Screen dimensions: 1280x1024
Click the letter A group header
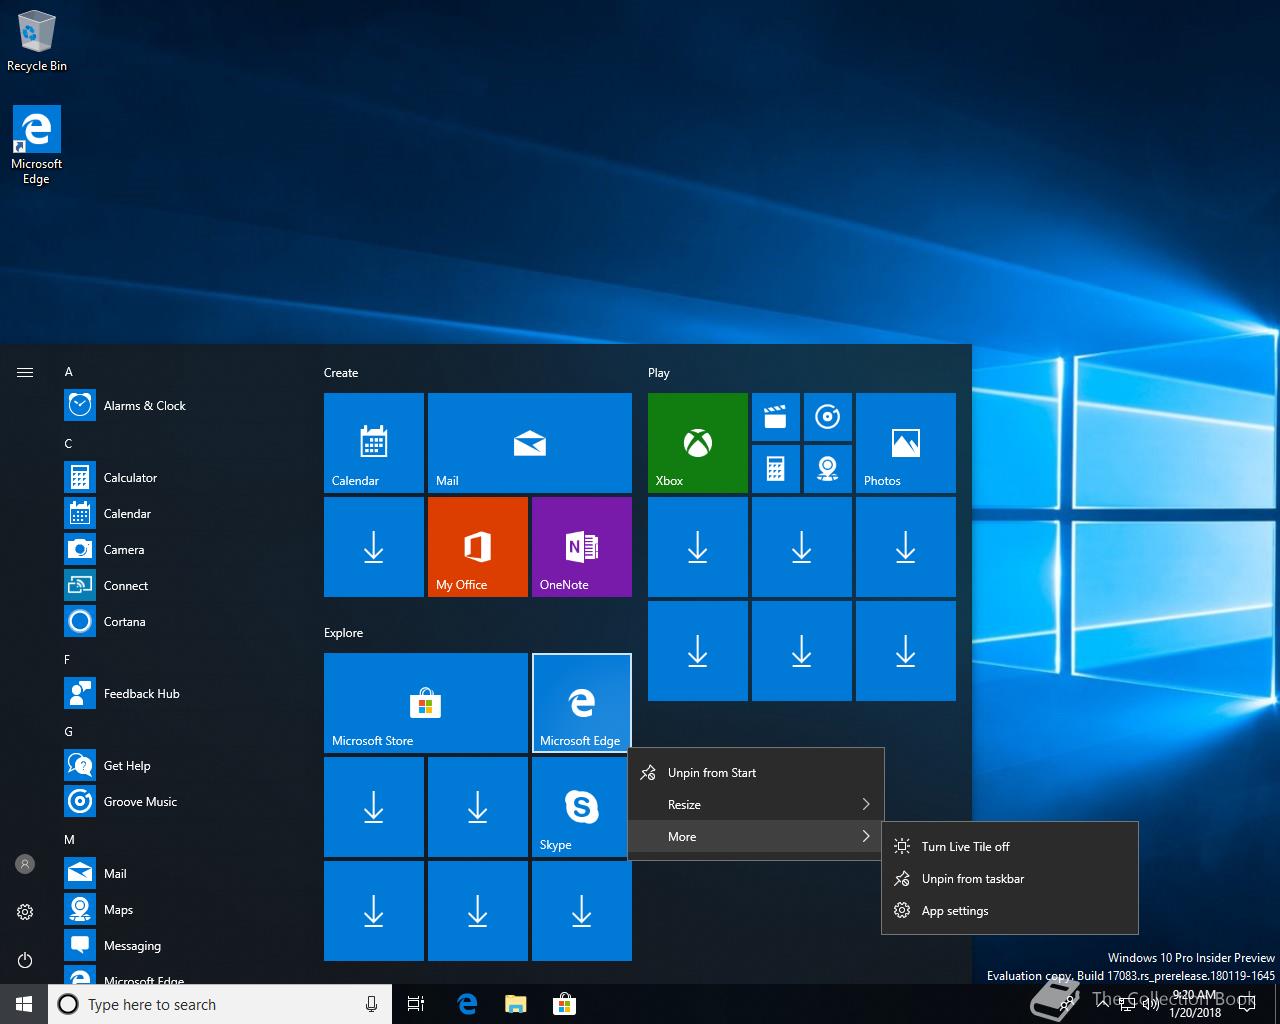69,372
